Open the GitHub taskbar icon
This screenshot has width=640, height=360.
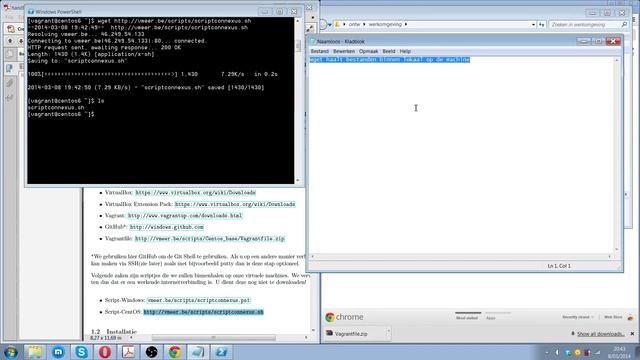[x=151, y=352]
